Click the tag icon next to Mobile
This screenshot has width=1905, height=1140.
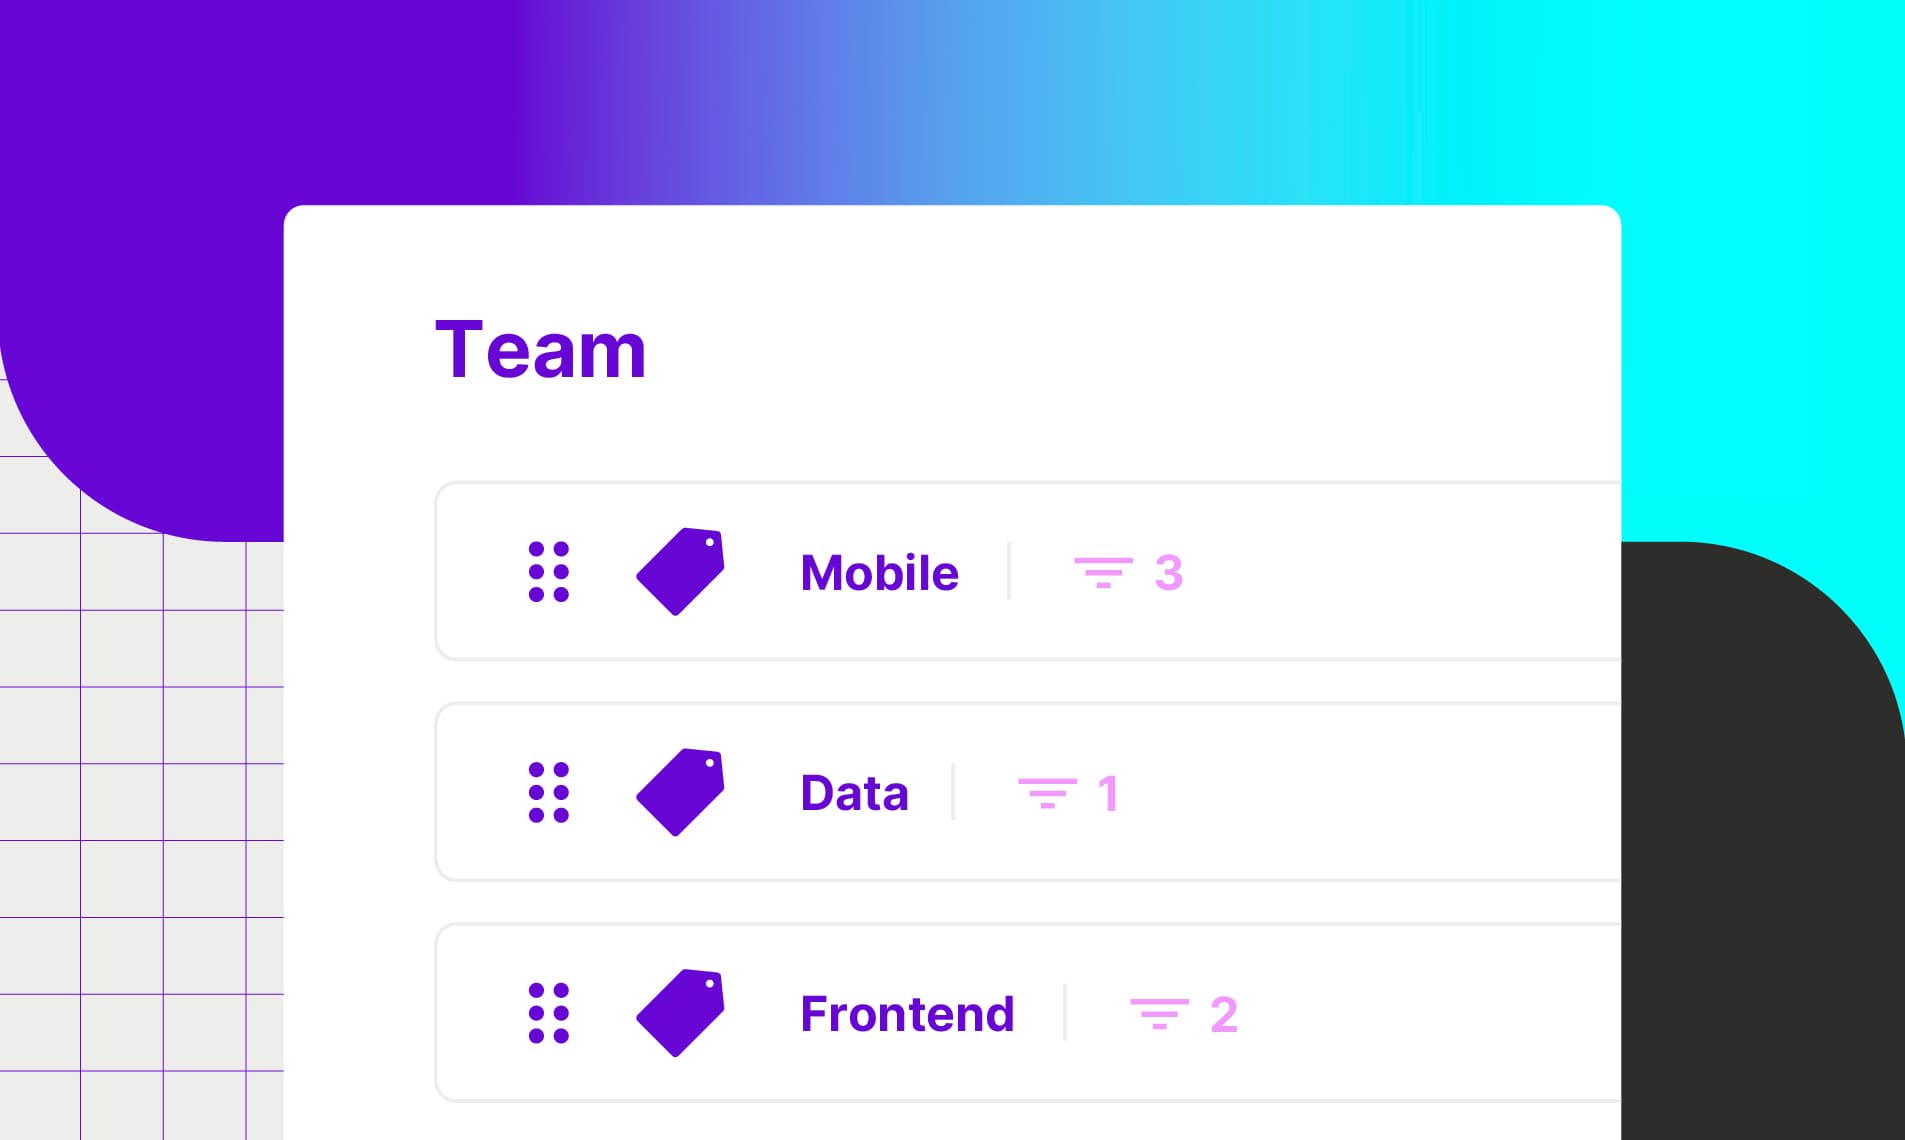[x=681, y=571]
